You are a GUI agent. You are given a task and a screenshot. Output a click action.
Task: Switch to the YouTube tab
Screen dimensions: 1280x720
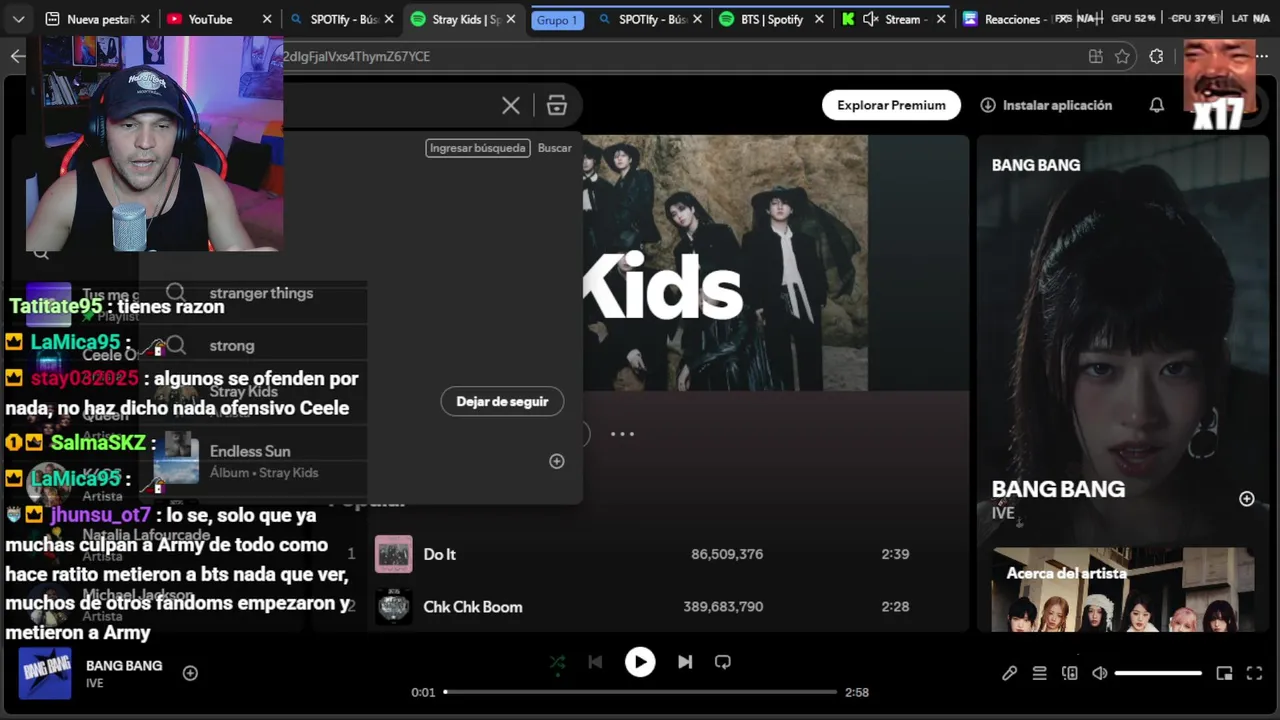[219, 19]
